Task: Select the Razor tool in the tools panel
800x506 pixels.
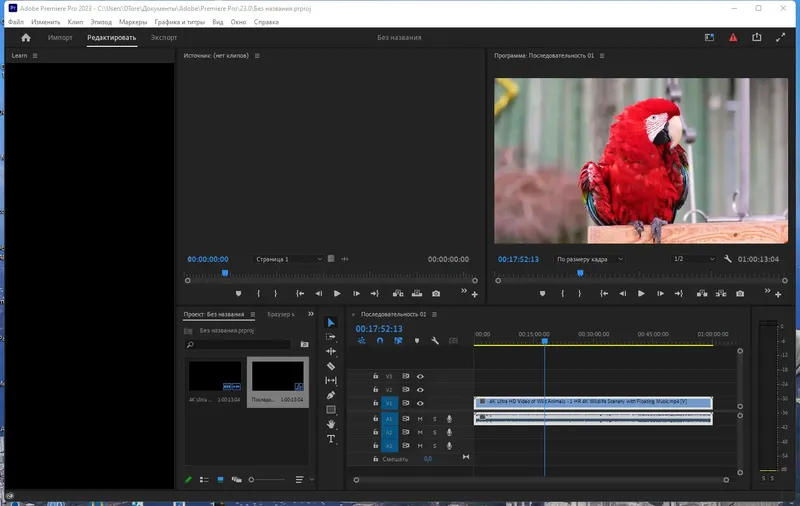Action: point(331,366)
